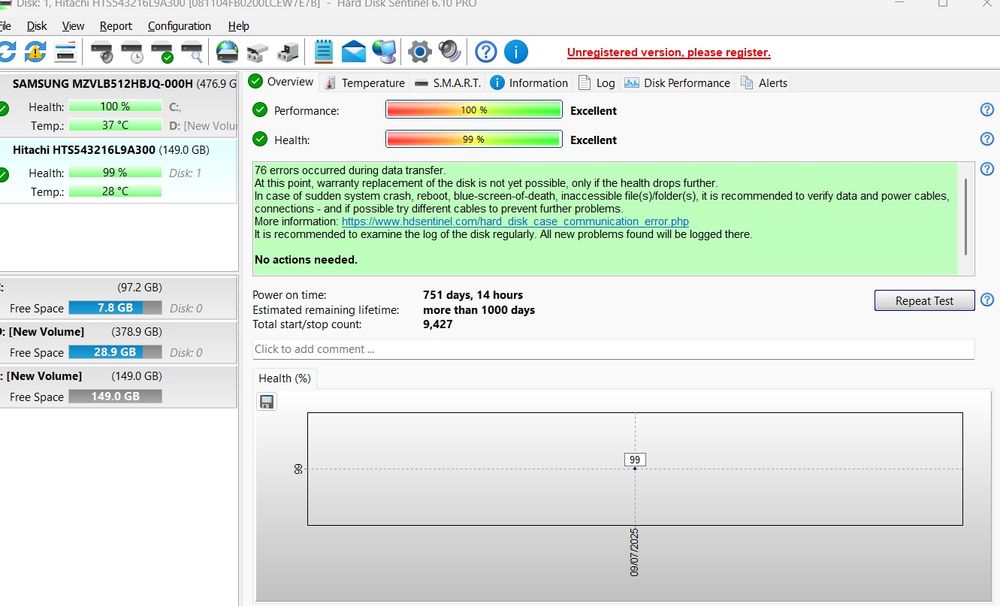The width and height of the screenshot is (1000, 606).
Task: Click the 7.8 GB free space bar
Action: 115,307
